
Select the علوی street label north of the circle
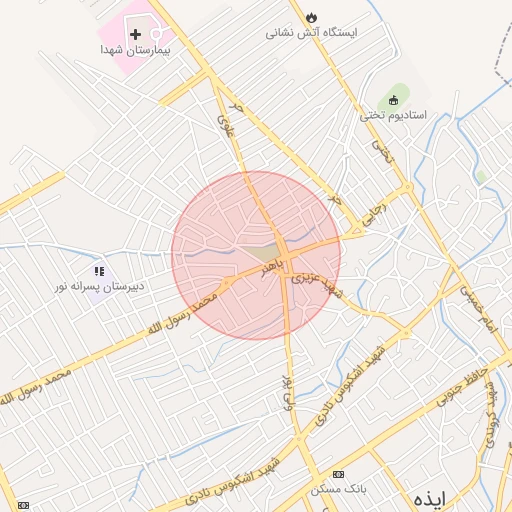[x=226, y=126]
